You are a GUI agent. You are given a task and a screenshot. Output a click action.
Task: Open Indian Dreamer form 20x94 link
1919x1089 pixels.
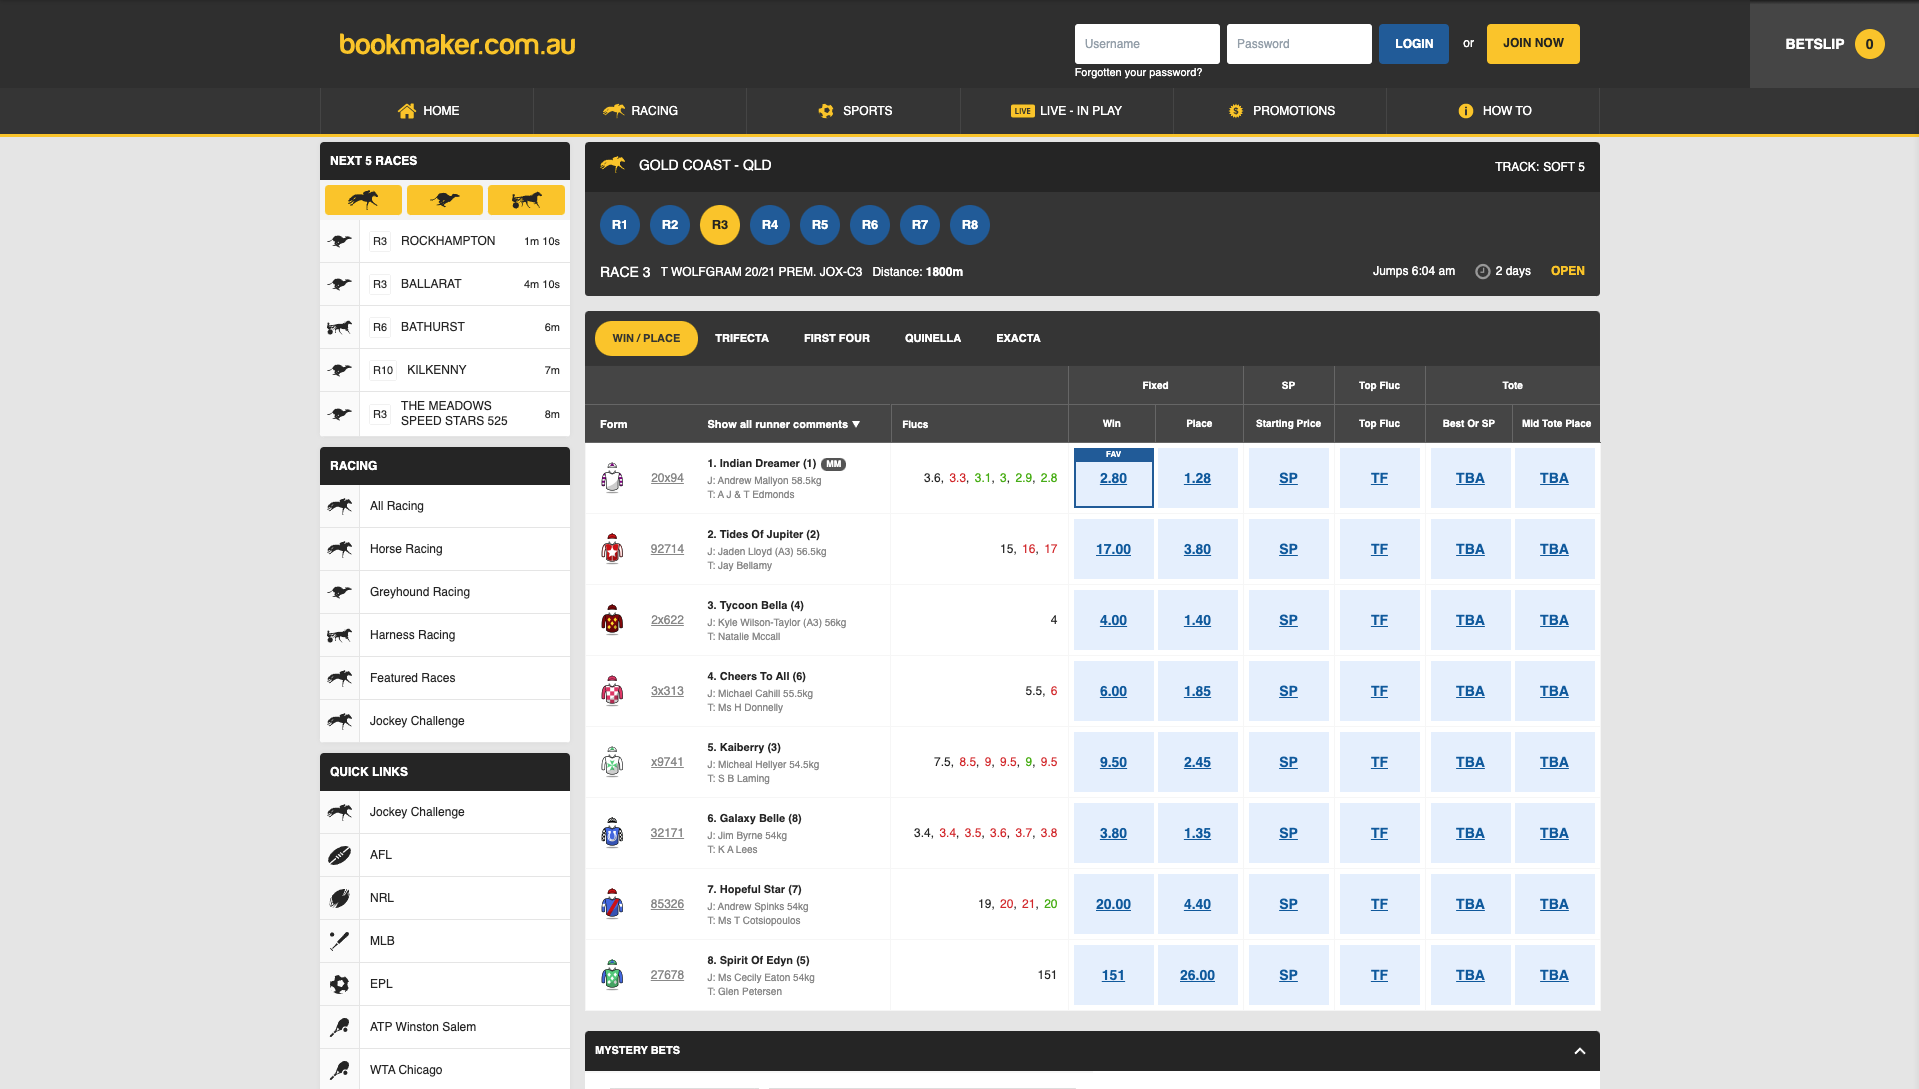tap(667, 478)
